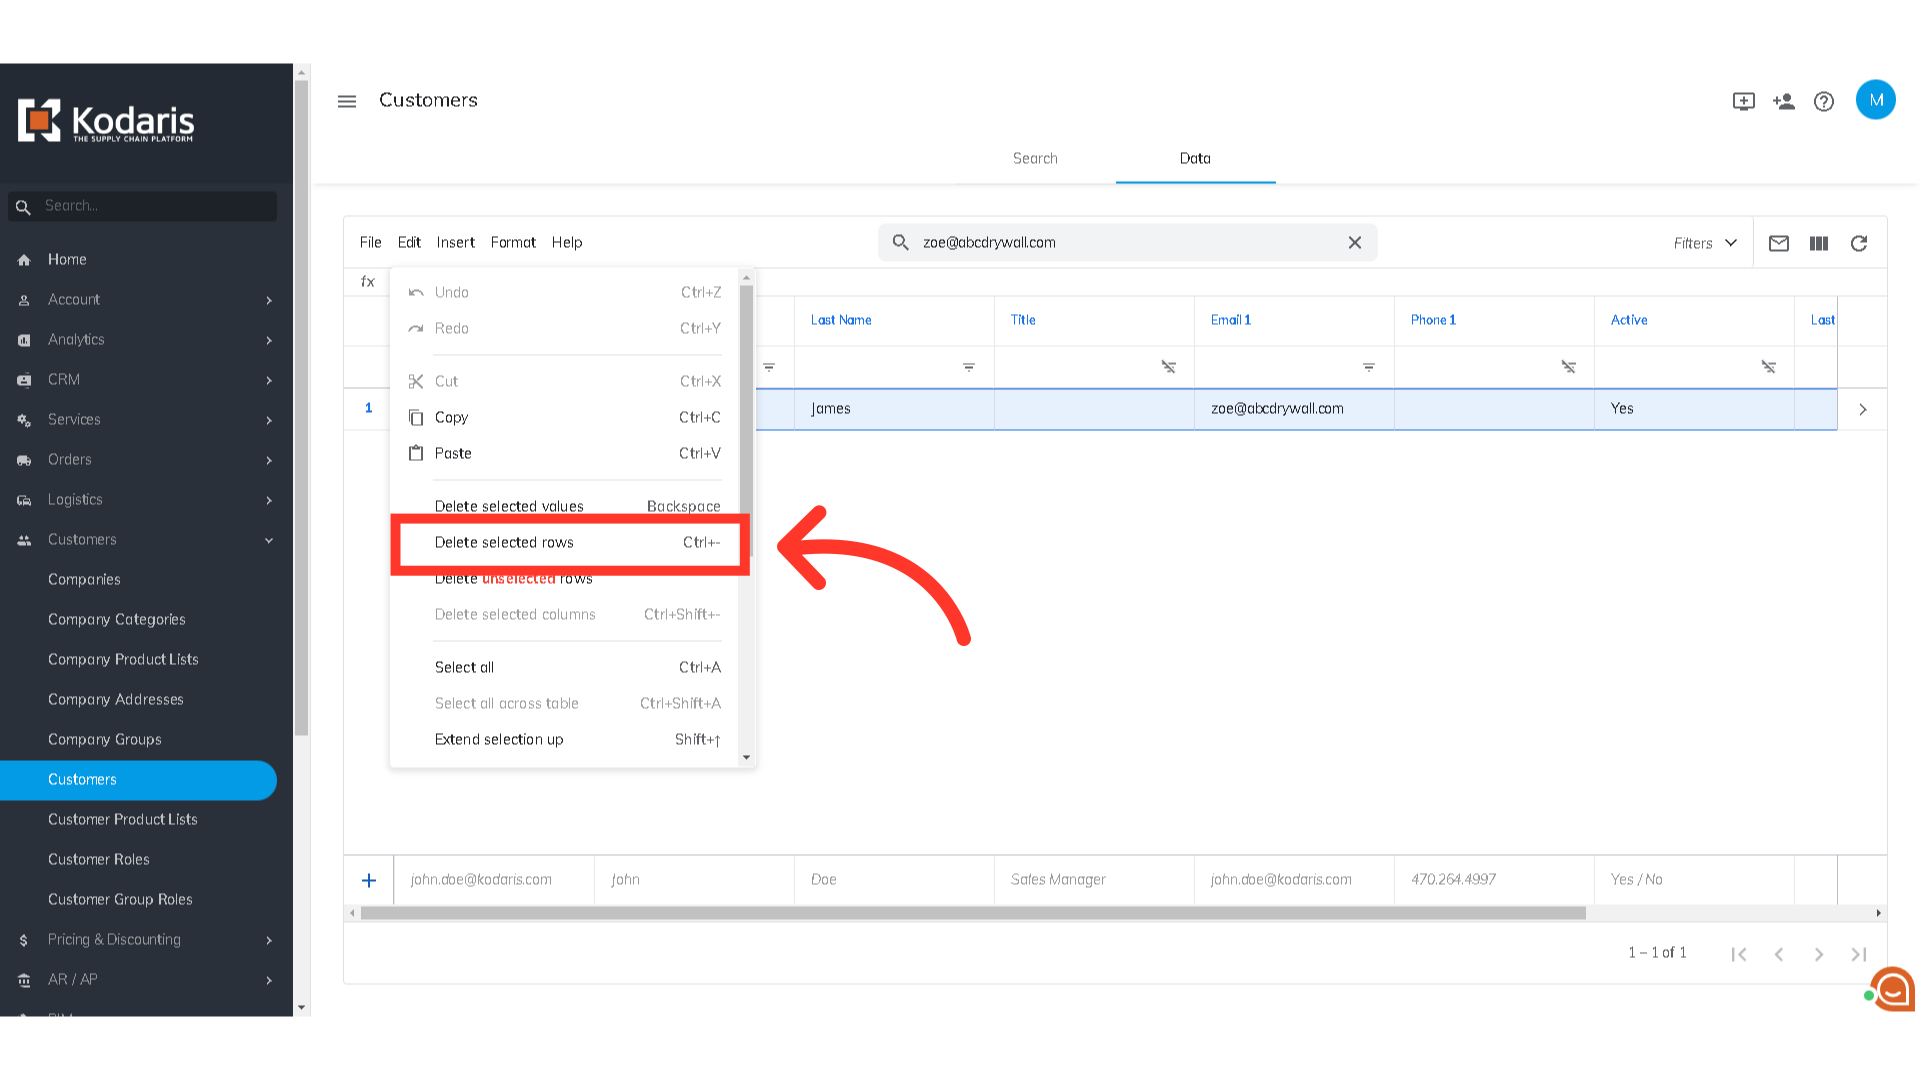Click plus icon to add new row
The image size is (1920, 1080).
click(x=369, y=880)
